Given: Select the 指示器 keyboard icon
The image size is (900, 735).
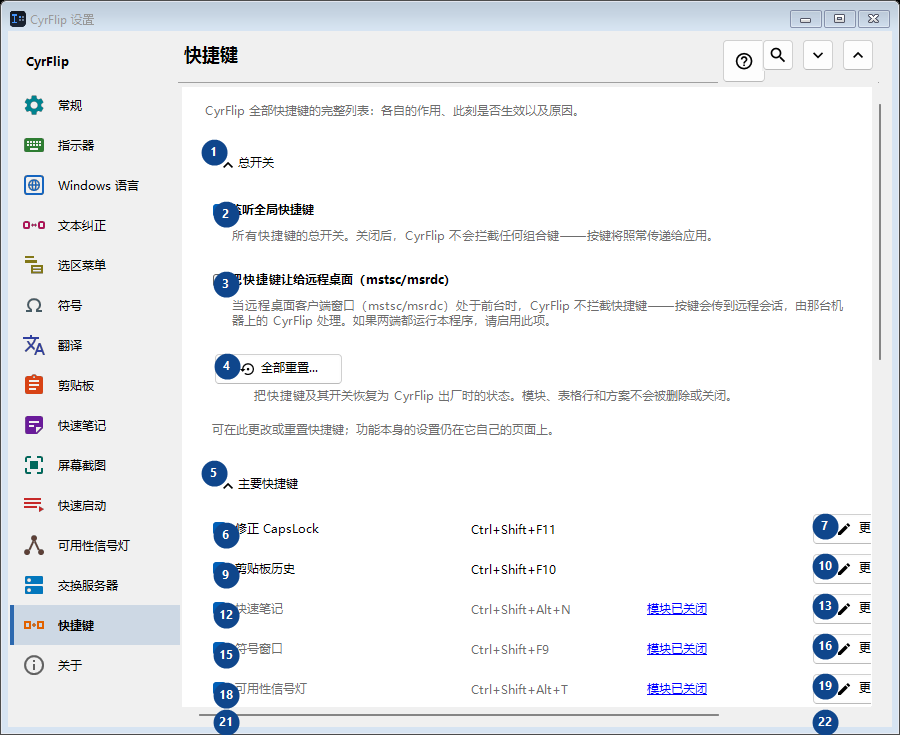Looking at the screenshot, I should tap(34, 145).
